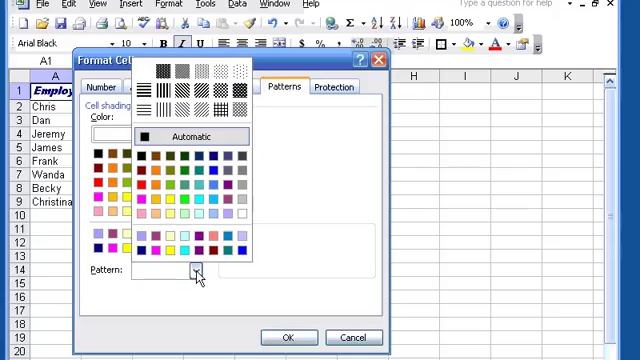Choose Automatic pattern color
640x360 pixels.
pyautogui.click(x=192, y=137)
